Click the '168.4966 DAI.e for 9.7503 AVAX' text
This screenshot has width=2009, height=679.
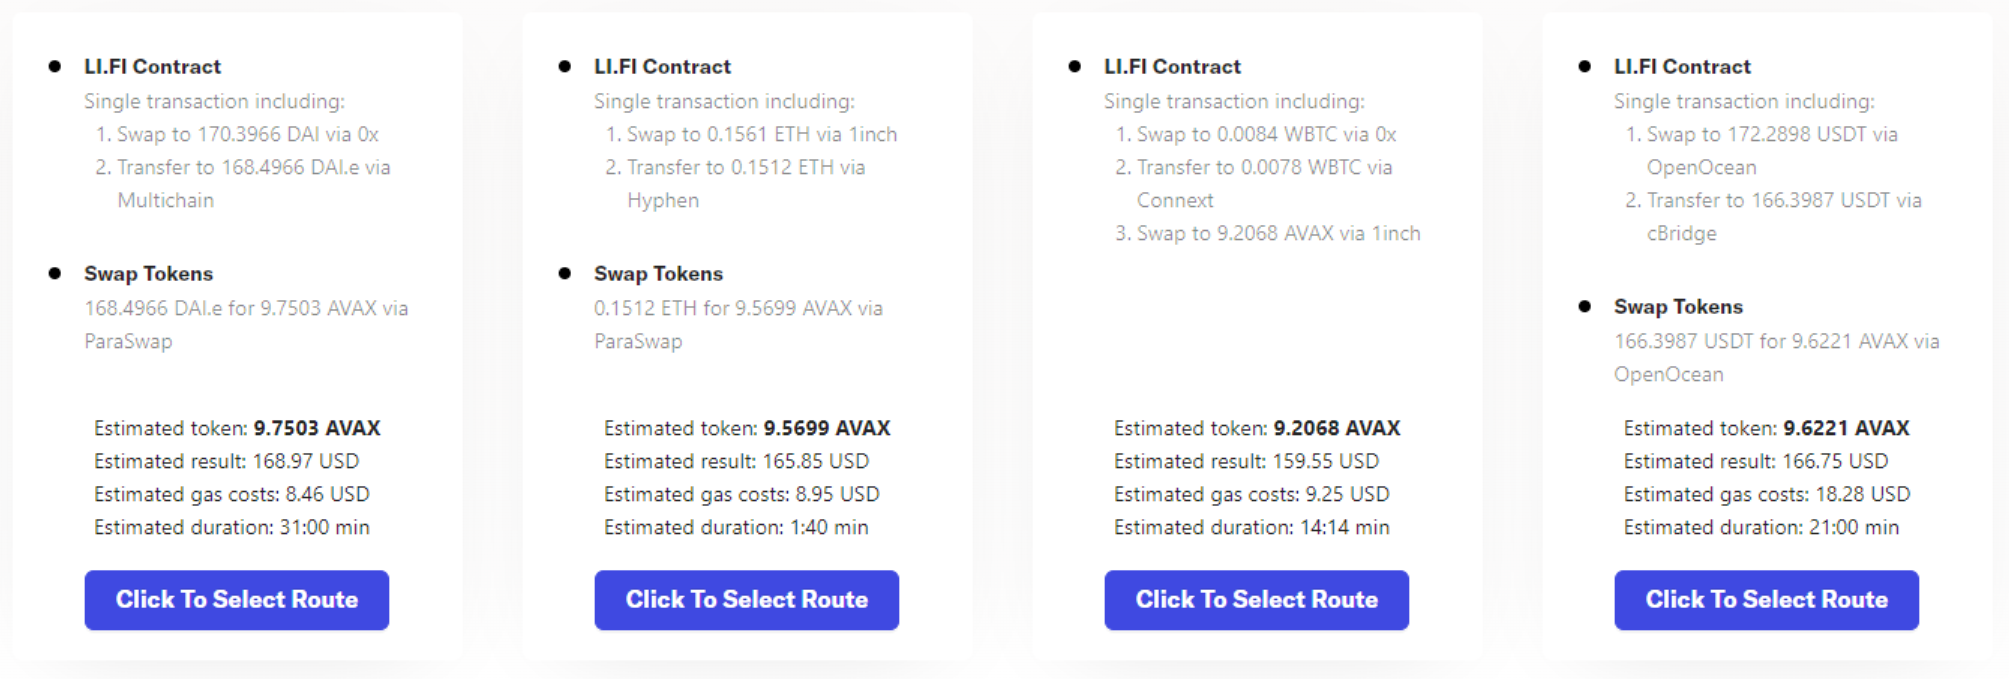click(246, 308)
